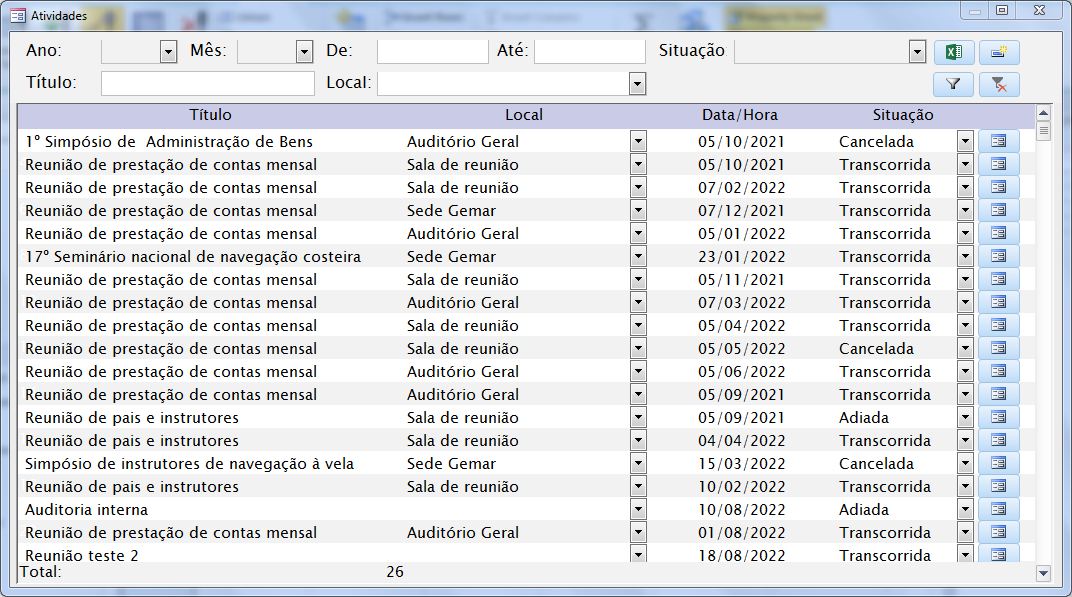
Task: Open details for 1º Simpósio de Administração row
Action: [998, 142]
